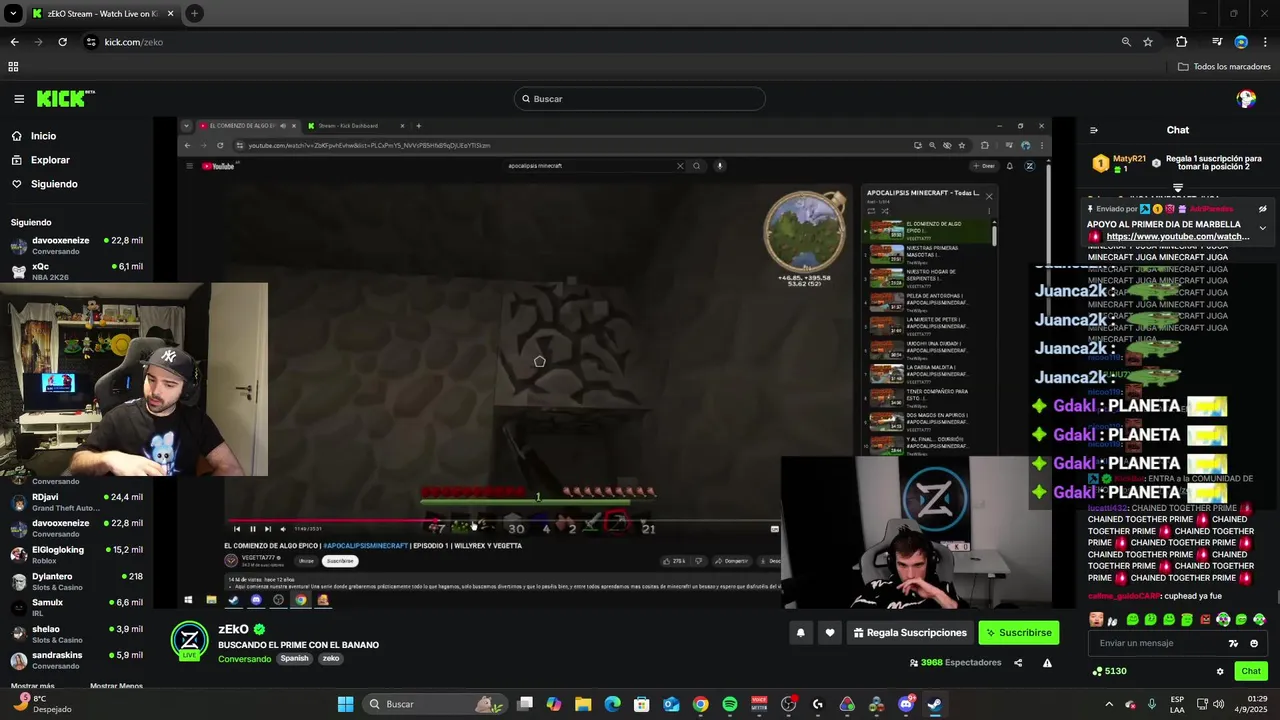
Task: Open the Kick hamburger sidebar menu
Action: [x=19, y=99]
